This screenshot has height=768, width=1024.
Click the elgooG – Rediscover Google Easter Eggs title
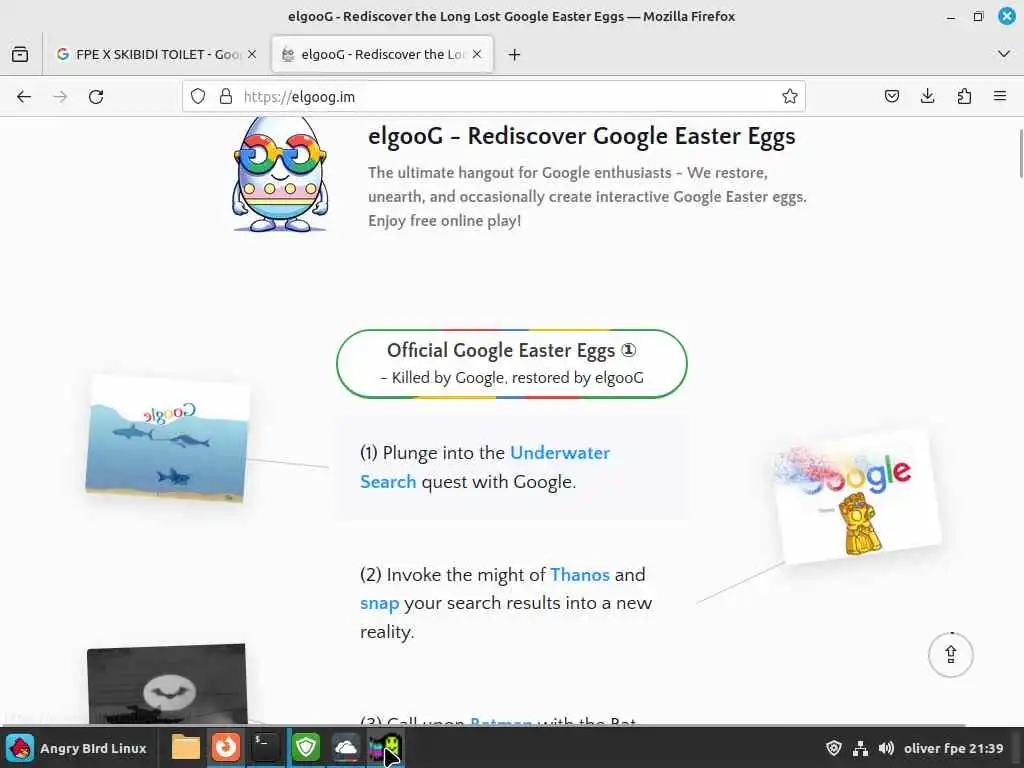(x=582, y=136)
